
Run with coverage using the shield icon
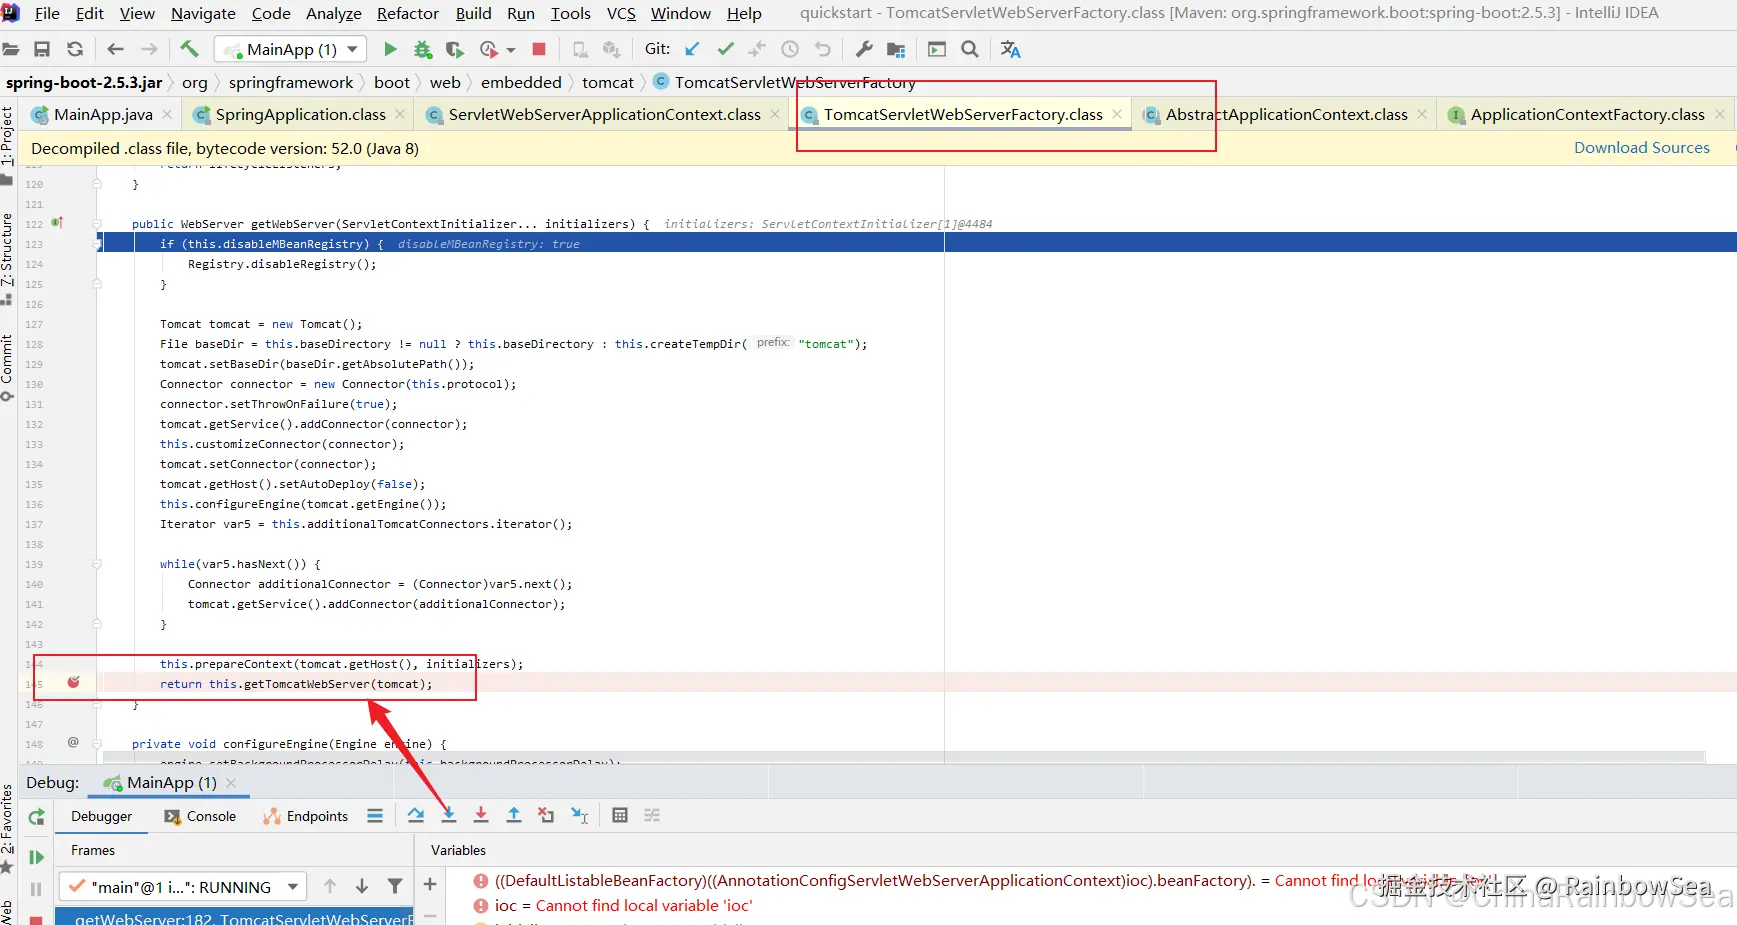455,49
